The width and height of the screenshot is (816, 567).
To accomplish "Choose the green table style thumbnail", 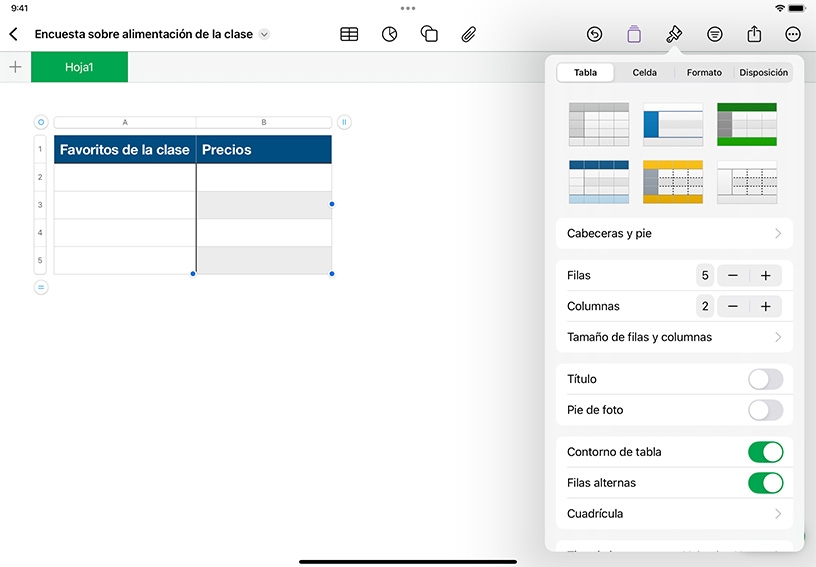I will pyautogui.click(x=747, y=124).
